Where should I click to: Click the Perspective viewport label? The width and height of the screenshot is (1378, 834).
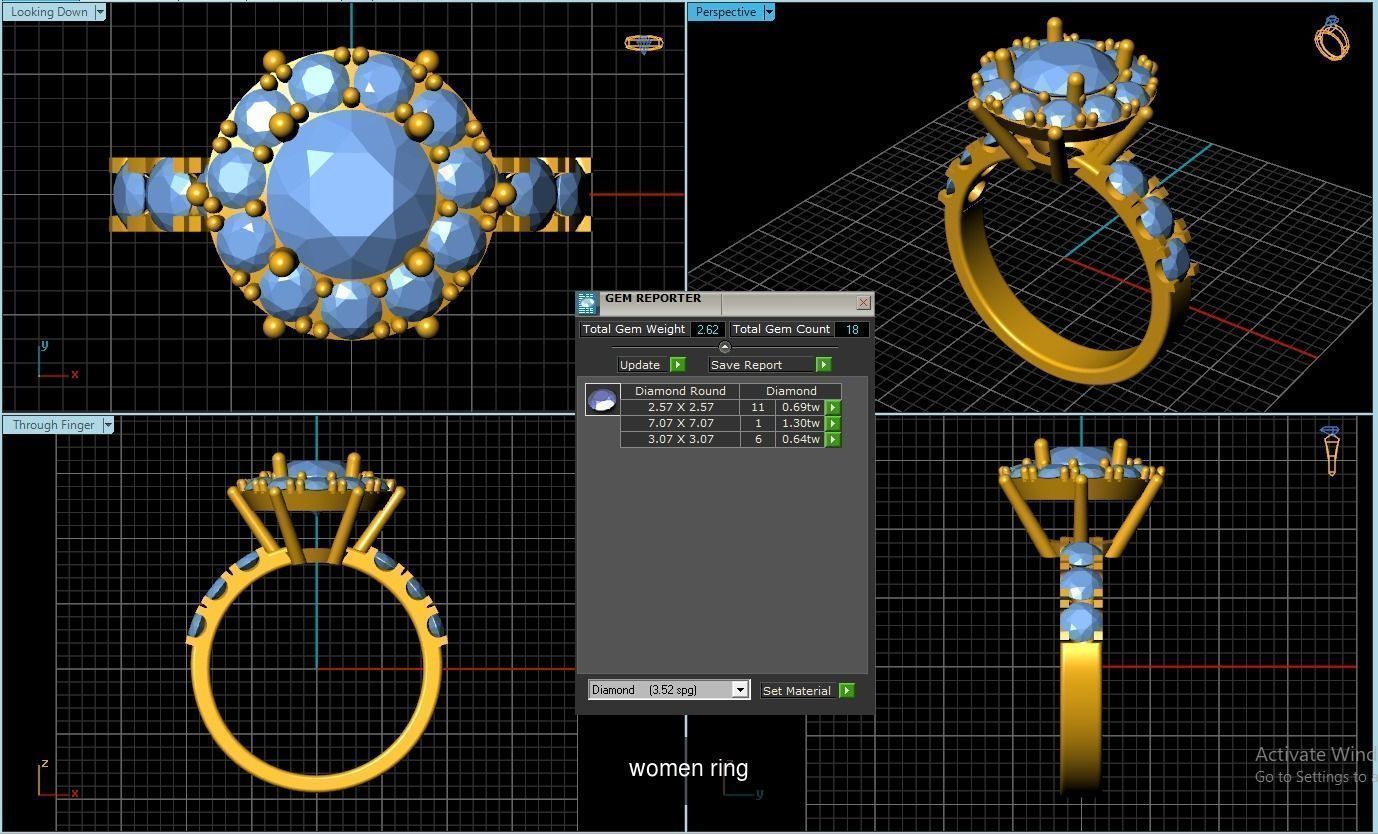[726, 12]
